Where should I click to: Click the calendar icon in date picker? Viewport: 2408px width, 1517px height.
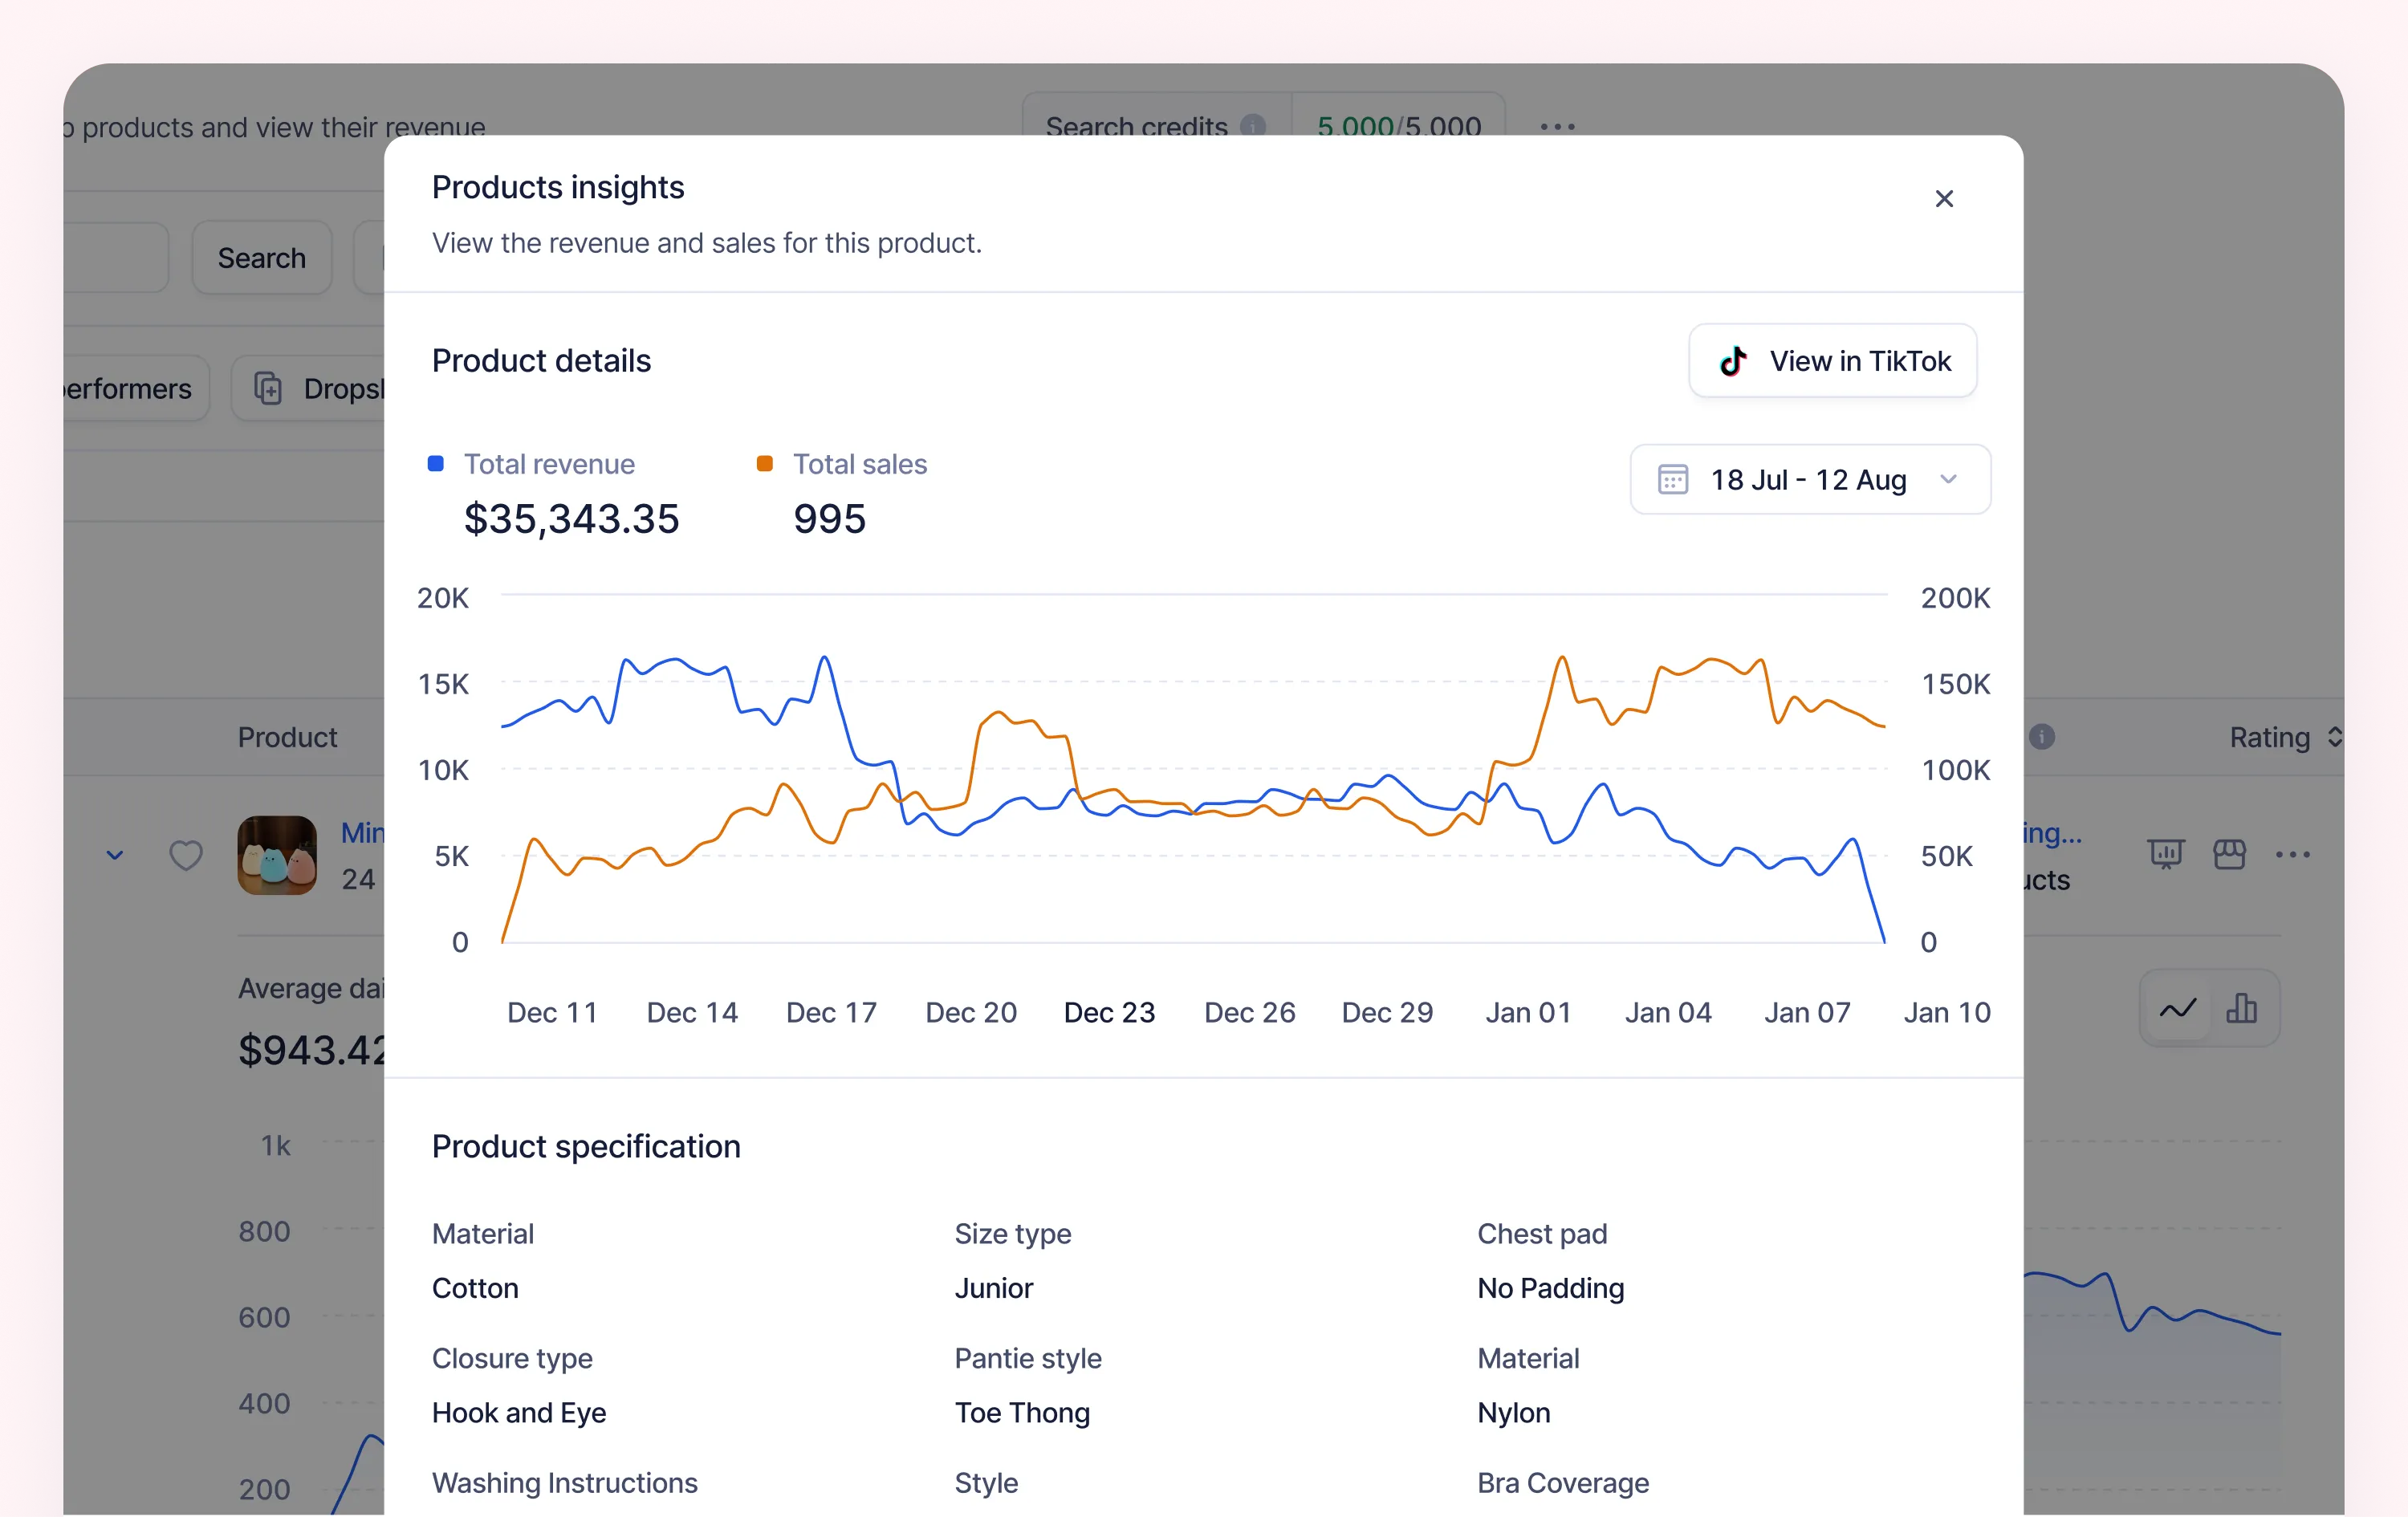[x=1672, y=480]
